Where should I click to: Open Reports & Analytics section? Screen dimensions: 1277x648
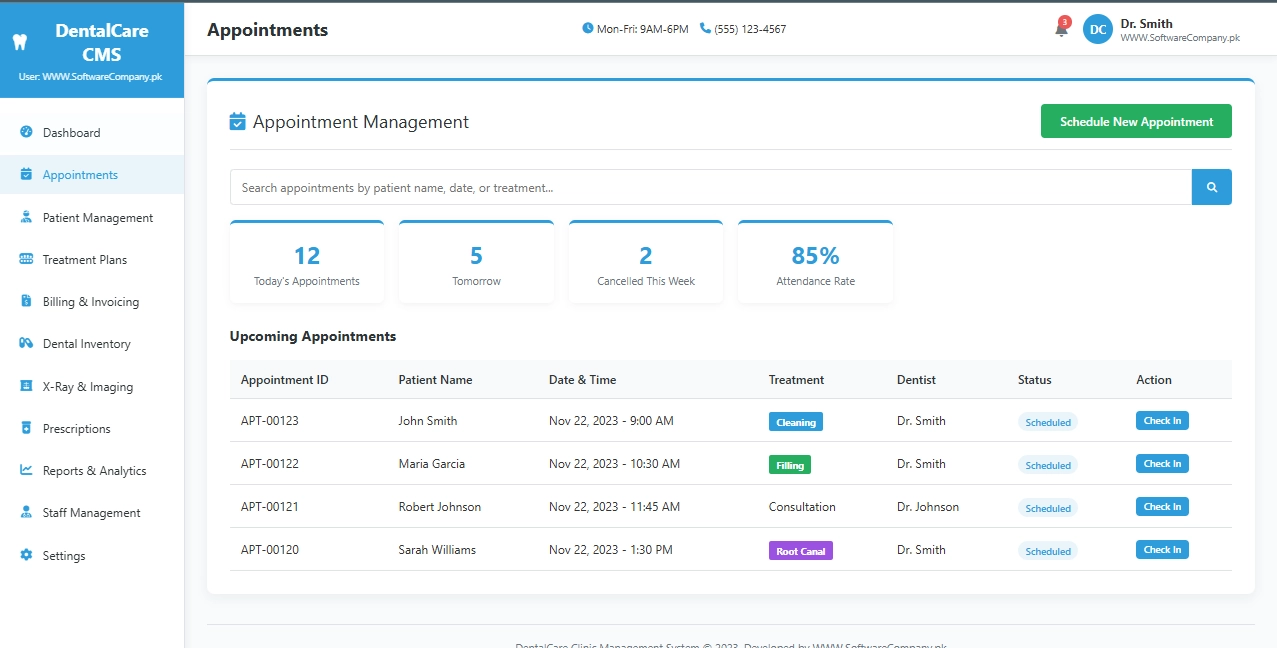(x=94, y=471)
